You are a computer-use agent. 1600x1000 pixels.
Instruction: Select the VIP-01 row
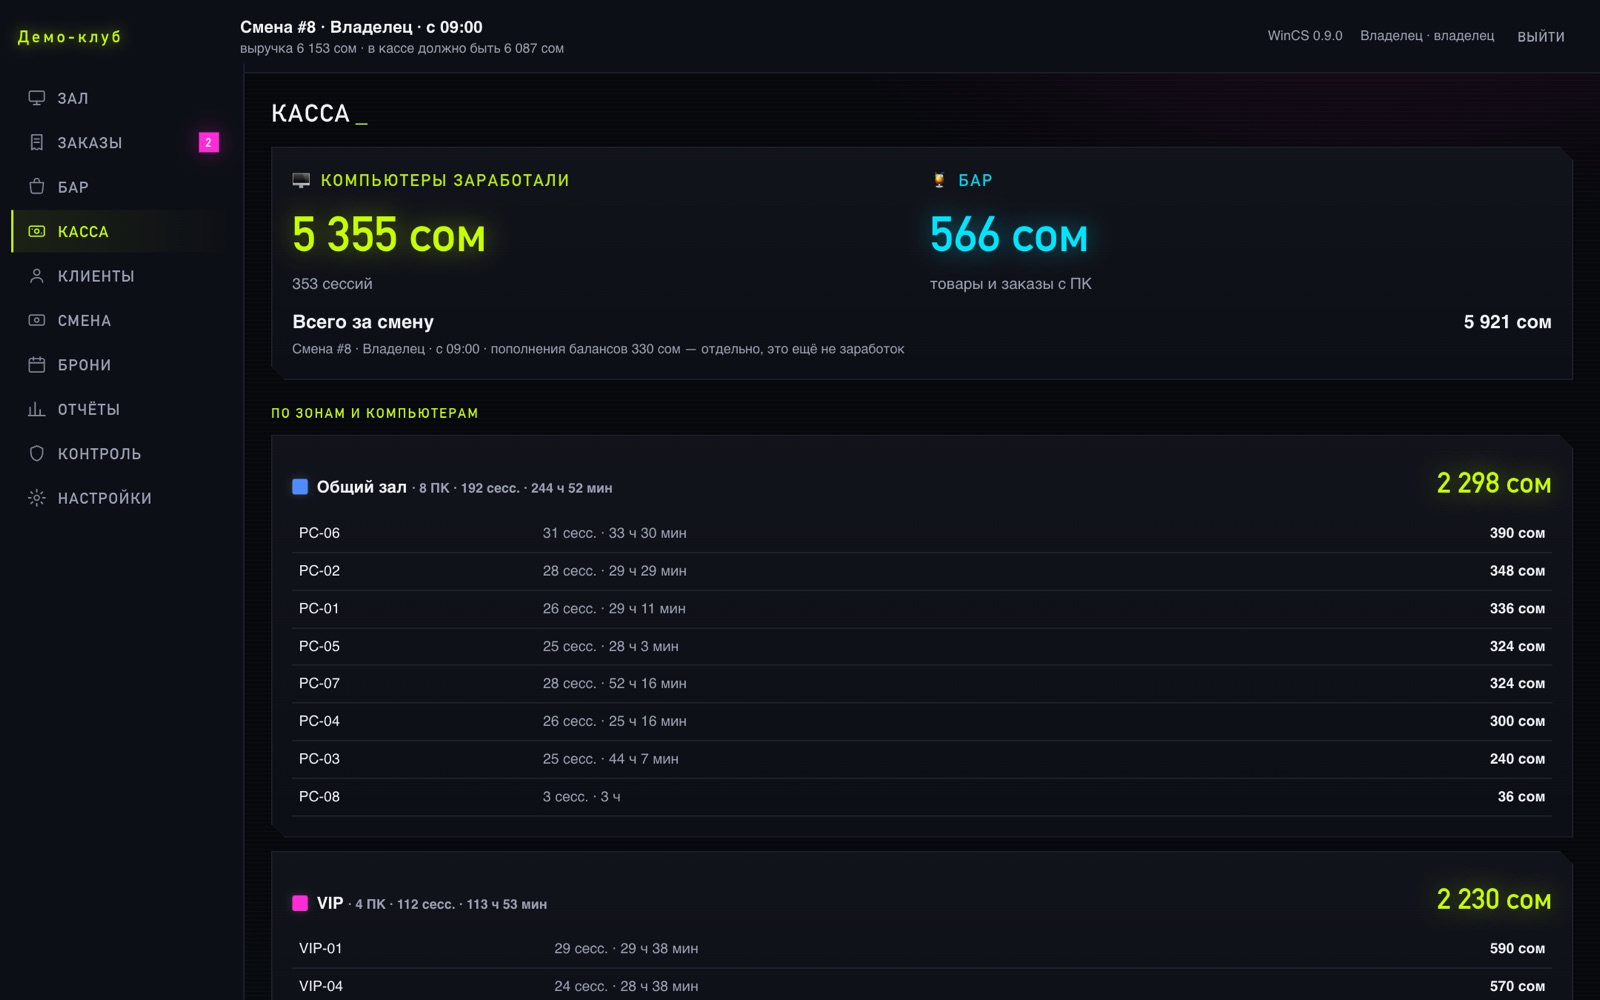pyautogui.click(x=921, y=948)
